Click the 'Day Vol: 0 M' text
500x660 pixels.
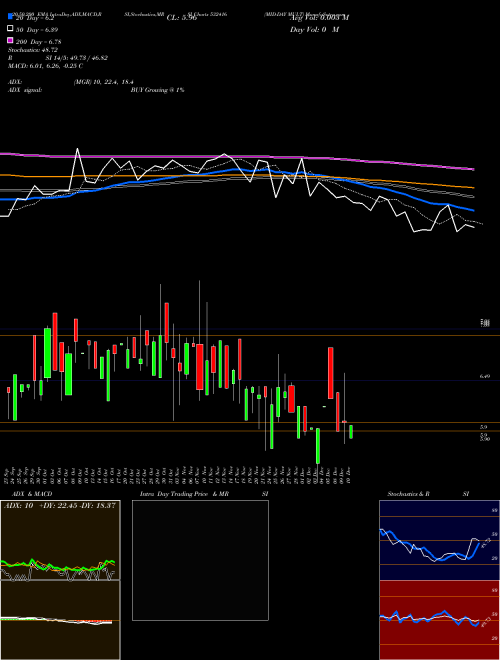[x=314, y=30]
